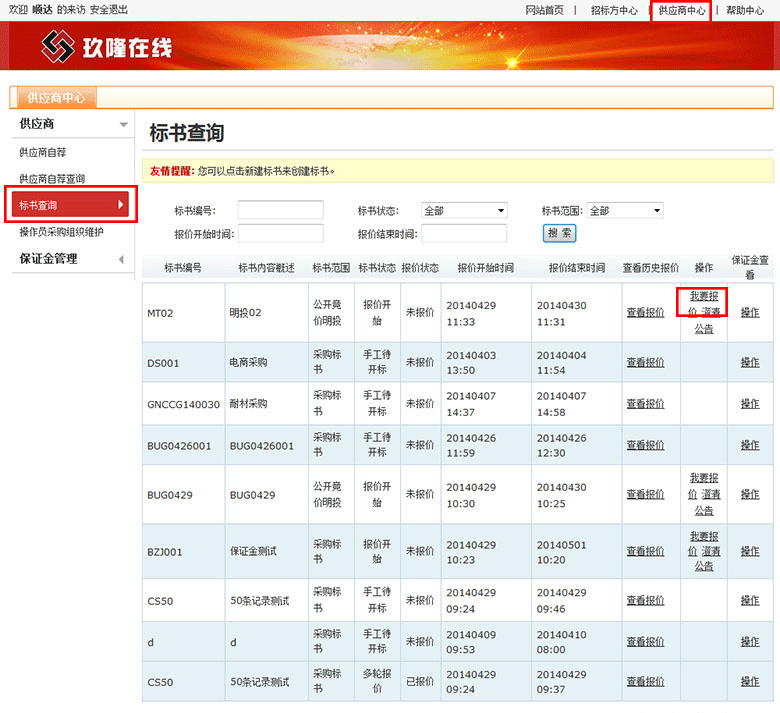
Task: Click the 报价开始时间 column header
Action: (x=486, y=268)
